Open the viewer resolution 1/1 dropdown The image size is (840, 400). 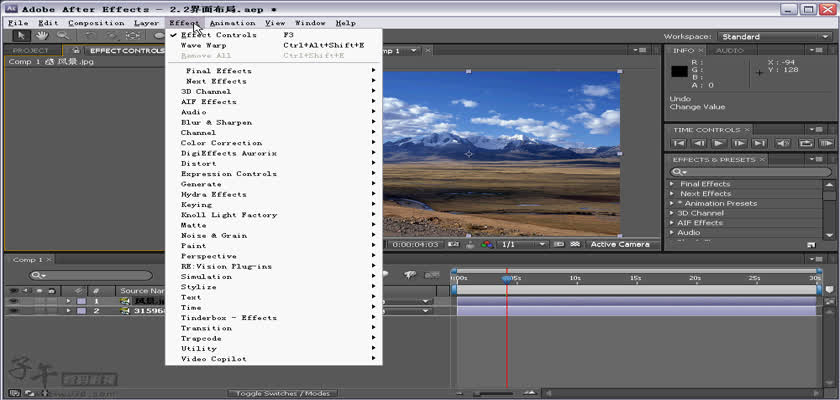tap(522, 244)
